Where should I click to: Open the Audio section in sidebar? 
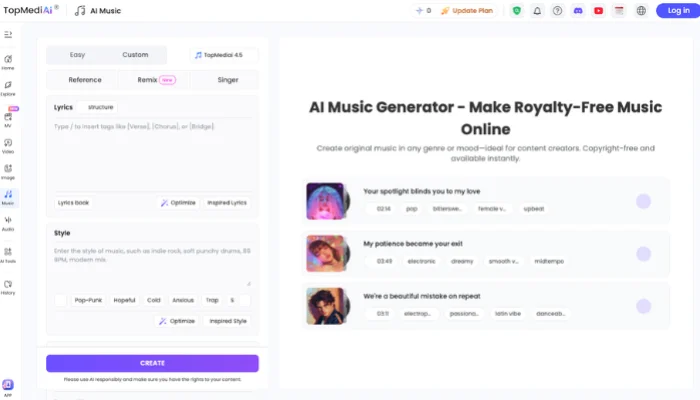point(8,222)
